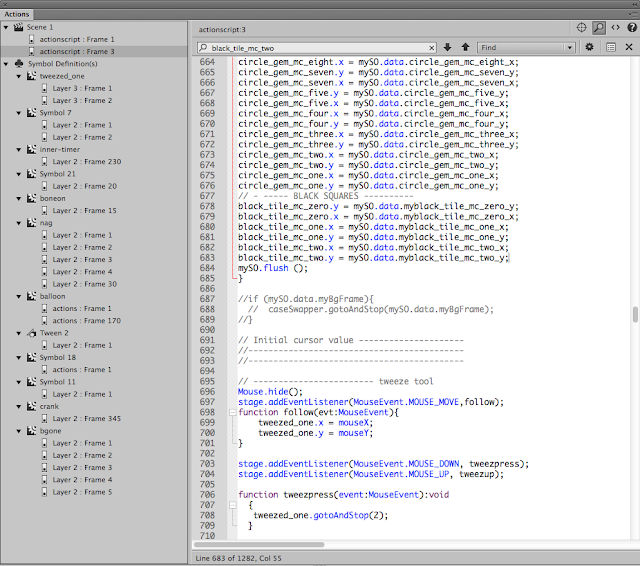This screenshot has width=640, height=566.
Task: Click the Insert target path crosshair icon
Action: click(x=581, y=28)
